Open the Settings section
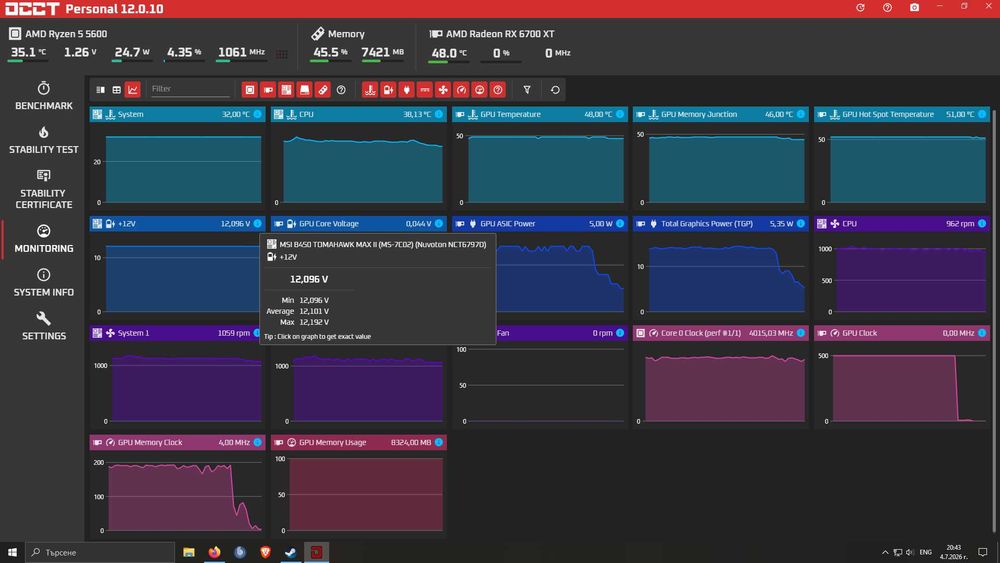This screenshot has width=1000, height=563. (x=43, y=326)
